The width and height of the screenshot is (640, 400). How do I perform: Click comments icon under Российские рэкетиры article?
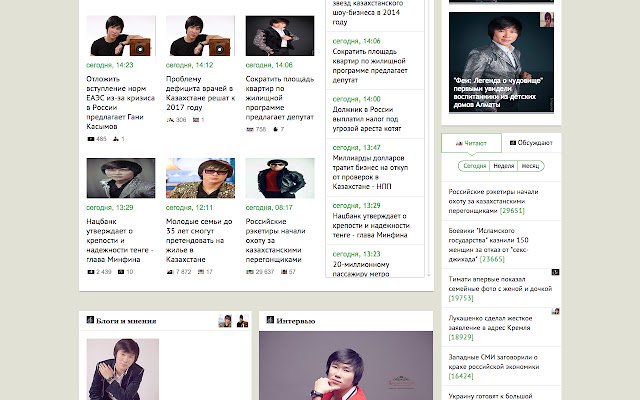tap(284, 272)
